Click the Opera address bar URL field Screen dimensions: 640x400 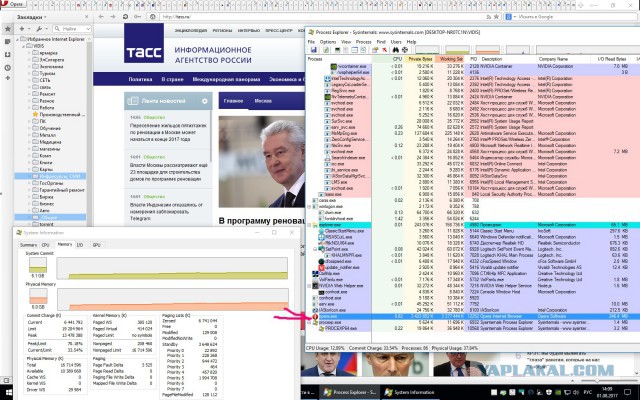pyautogui.click(x=322, y=17)
